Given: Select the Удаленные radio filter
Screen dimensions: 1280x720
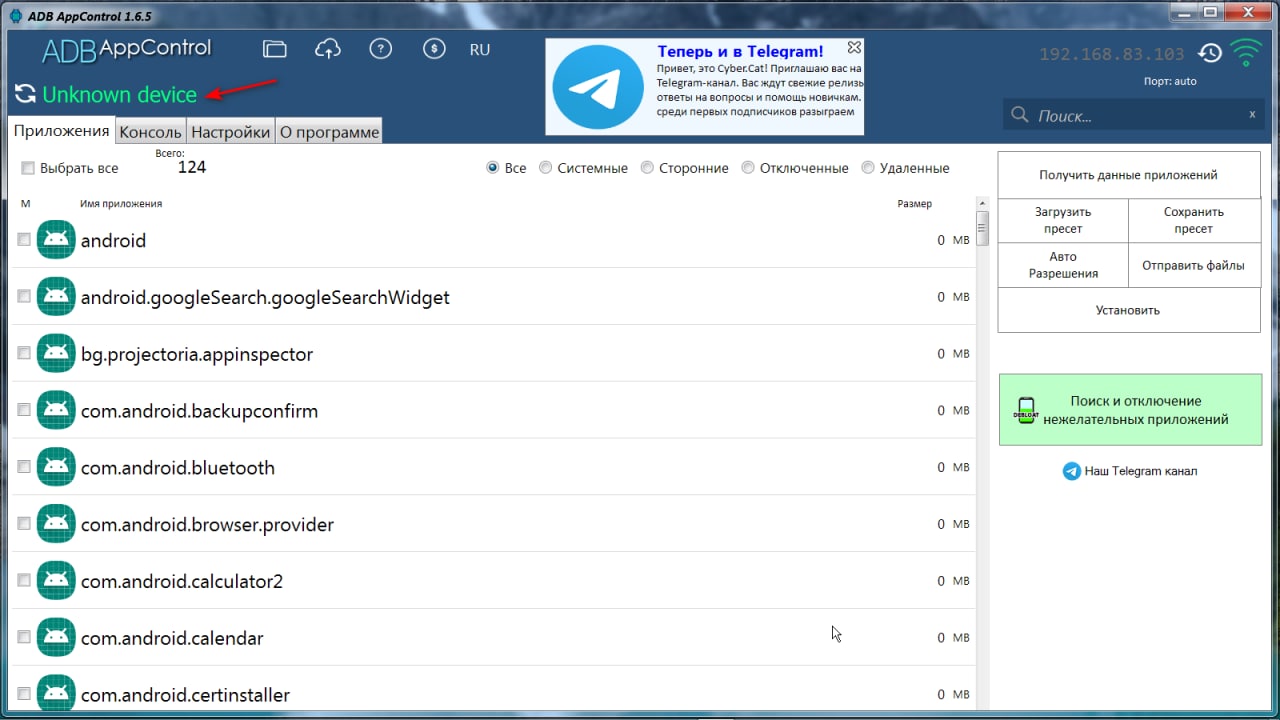Looking at the screenshot, I should tap(868, 168).
